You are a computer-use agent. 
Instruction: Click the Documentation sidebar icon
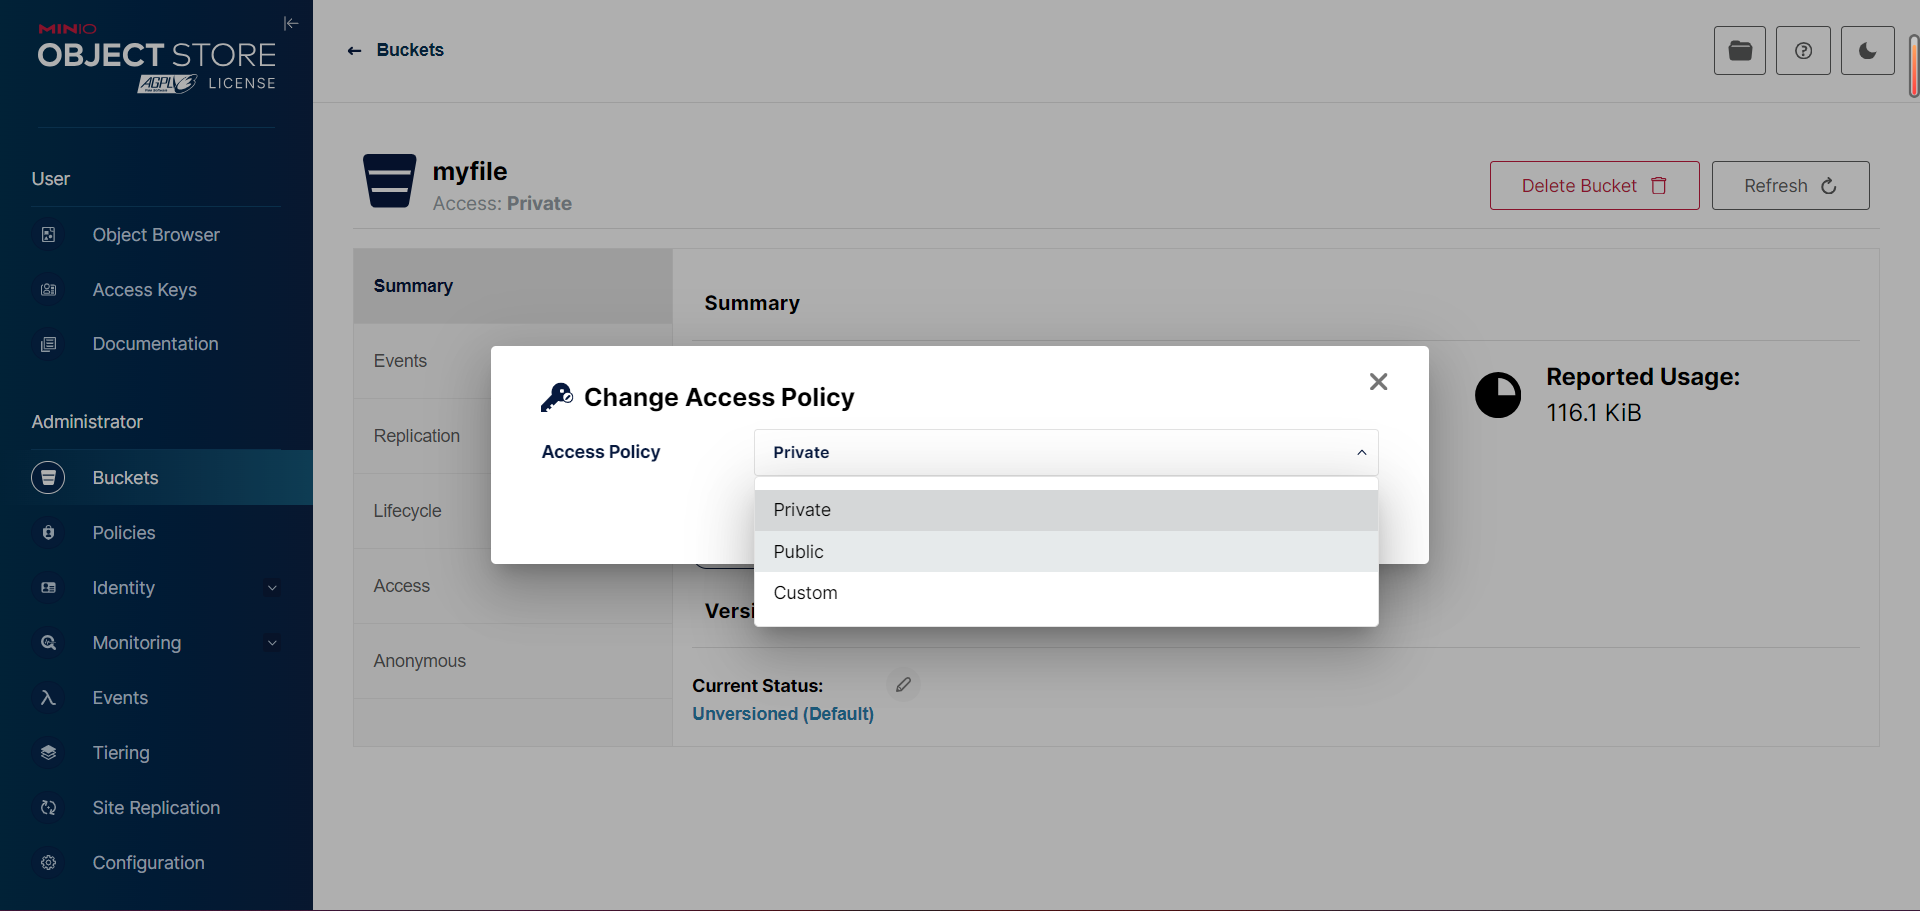(48, 344)
